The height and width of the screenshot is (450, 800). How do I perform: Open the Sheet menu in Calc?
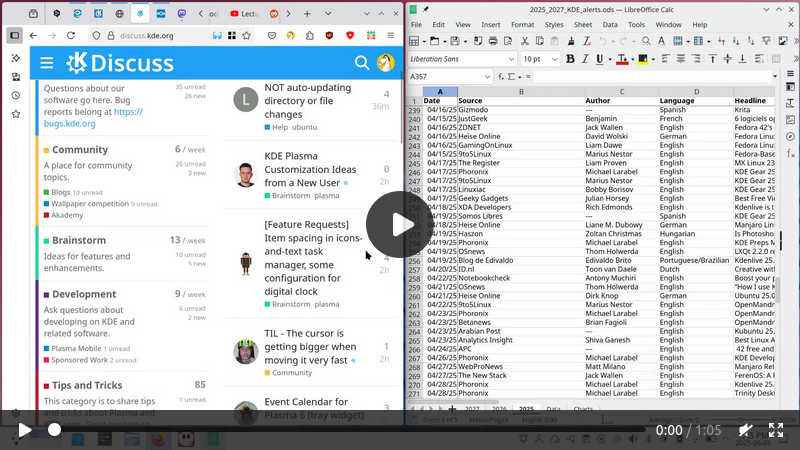click(583, 24)
